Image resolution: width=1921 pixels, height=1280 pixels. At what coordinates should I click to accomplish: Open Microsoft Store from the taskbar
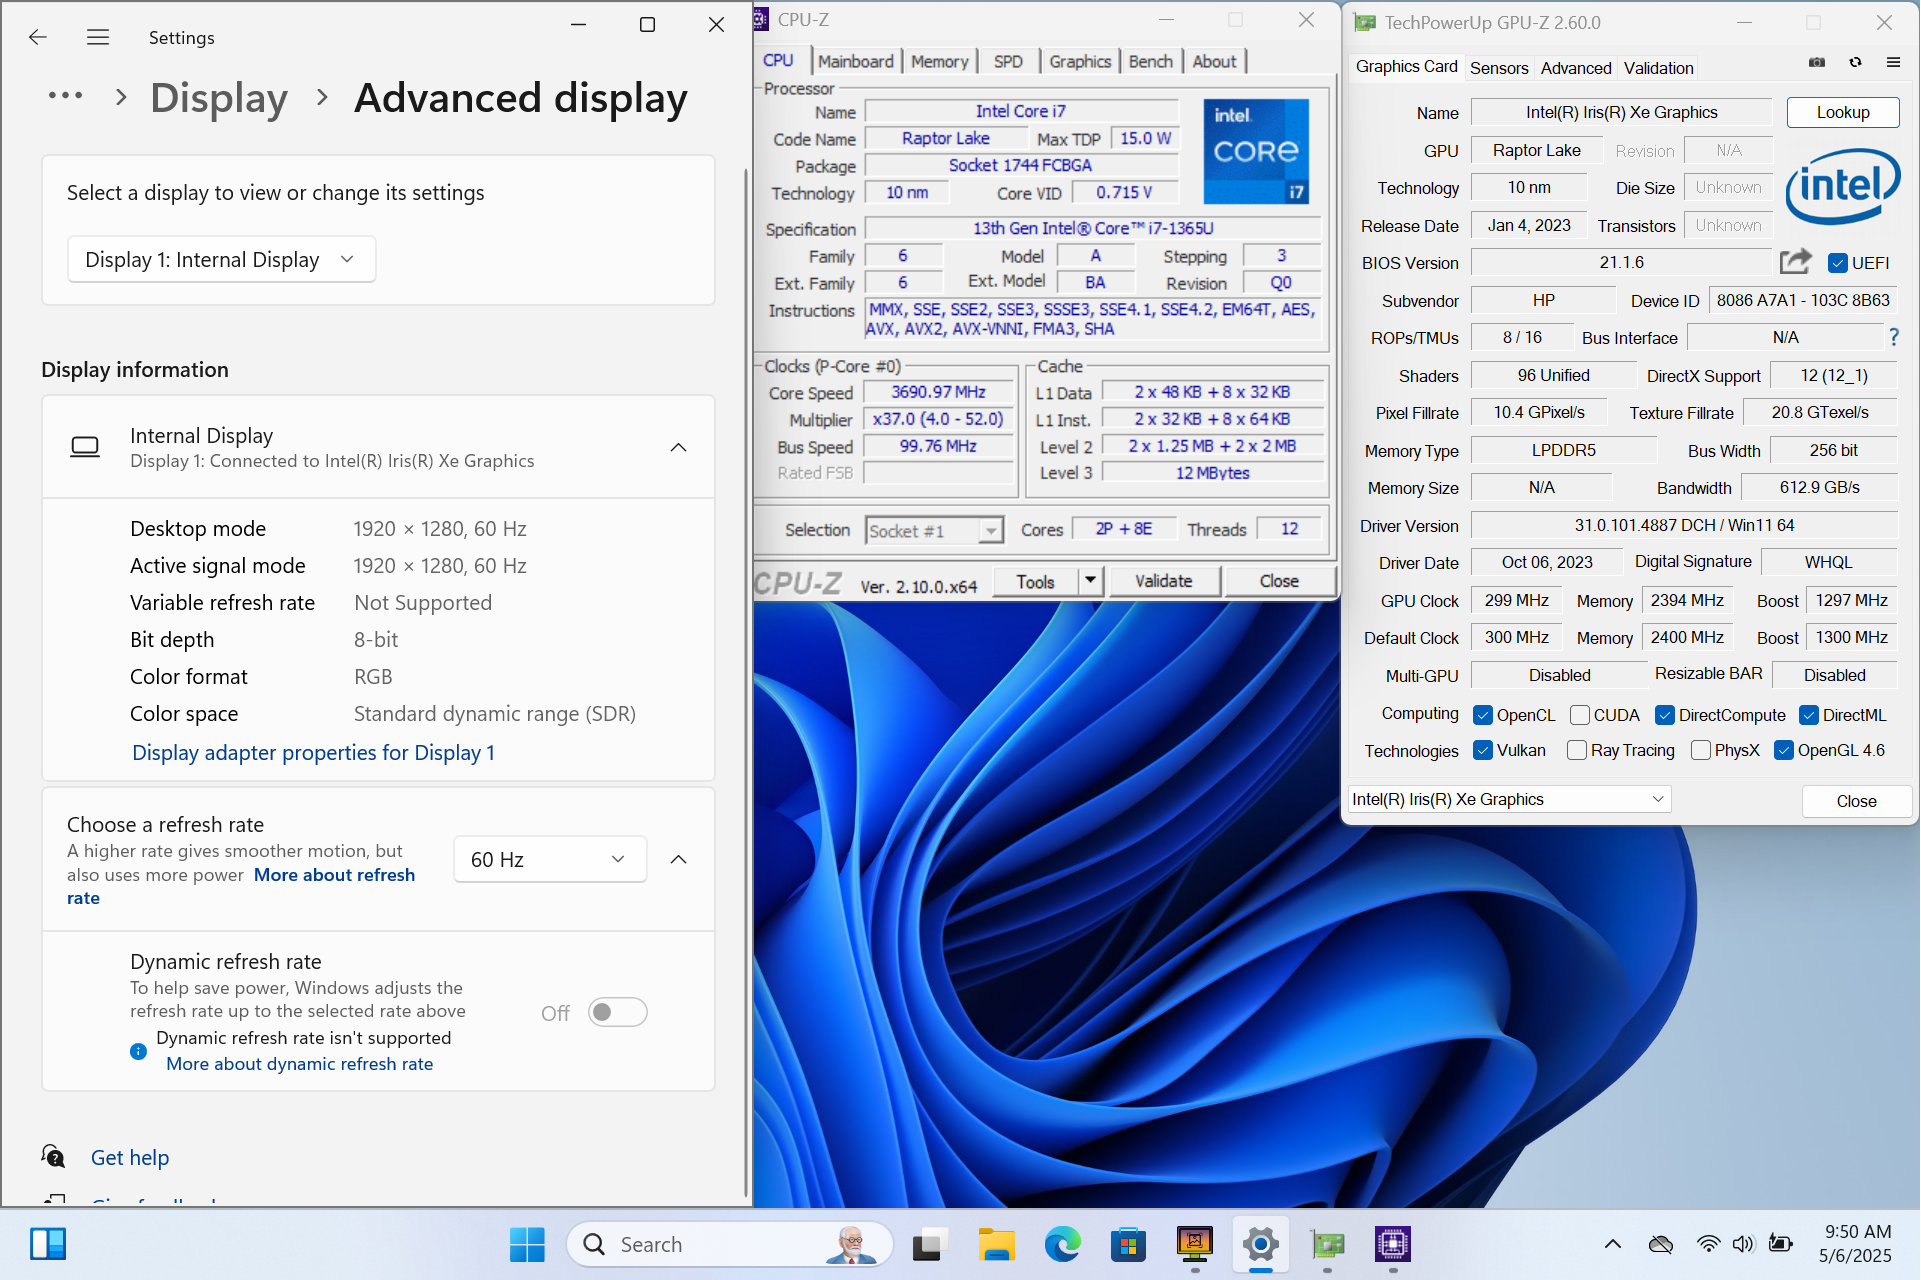pos(1128,1244)
